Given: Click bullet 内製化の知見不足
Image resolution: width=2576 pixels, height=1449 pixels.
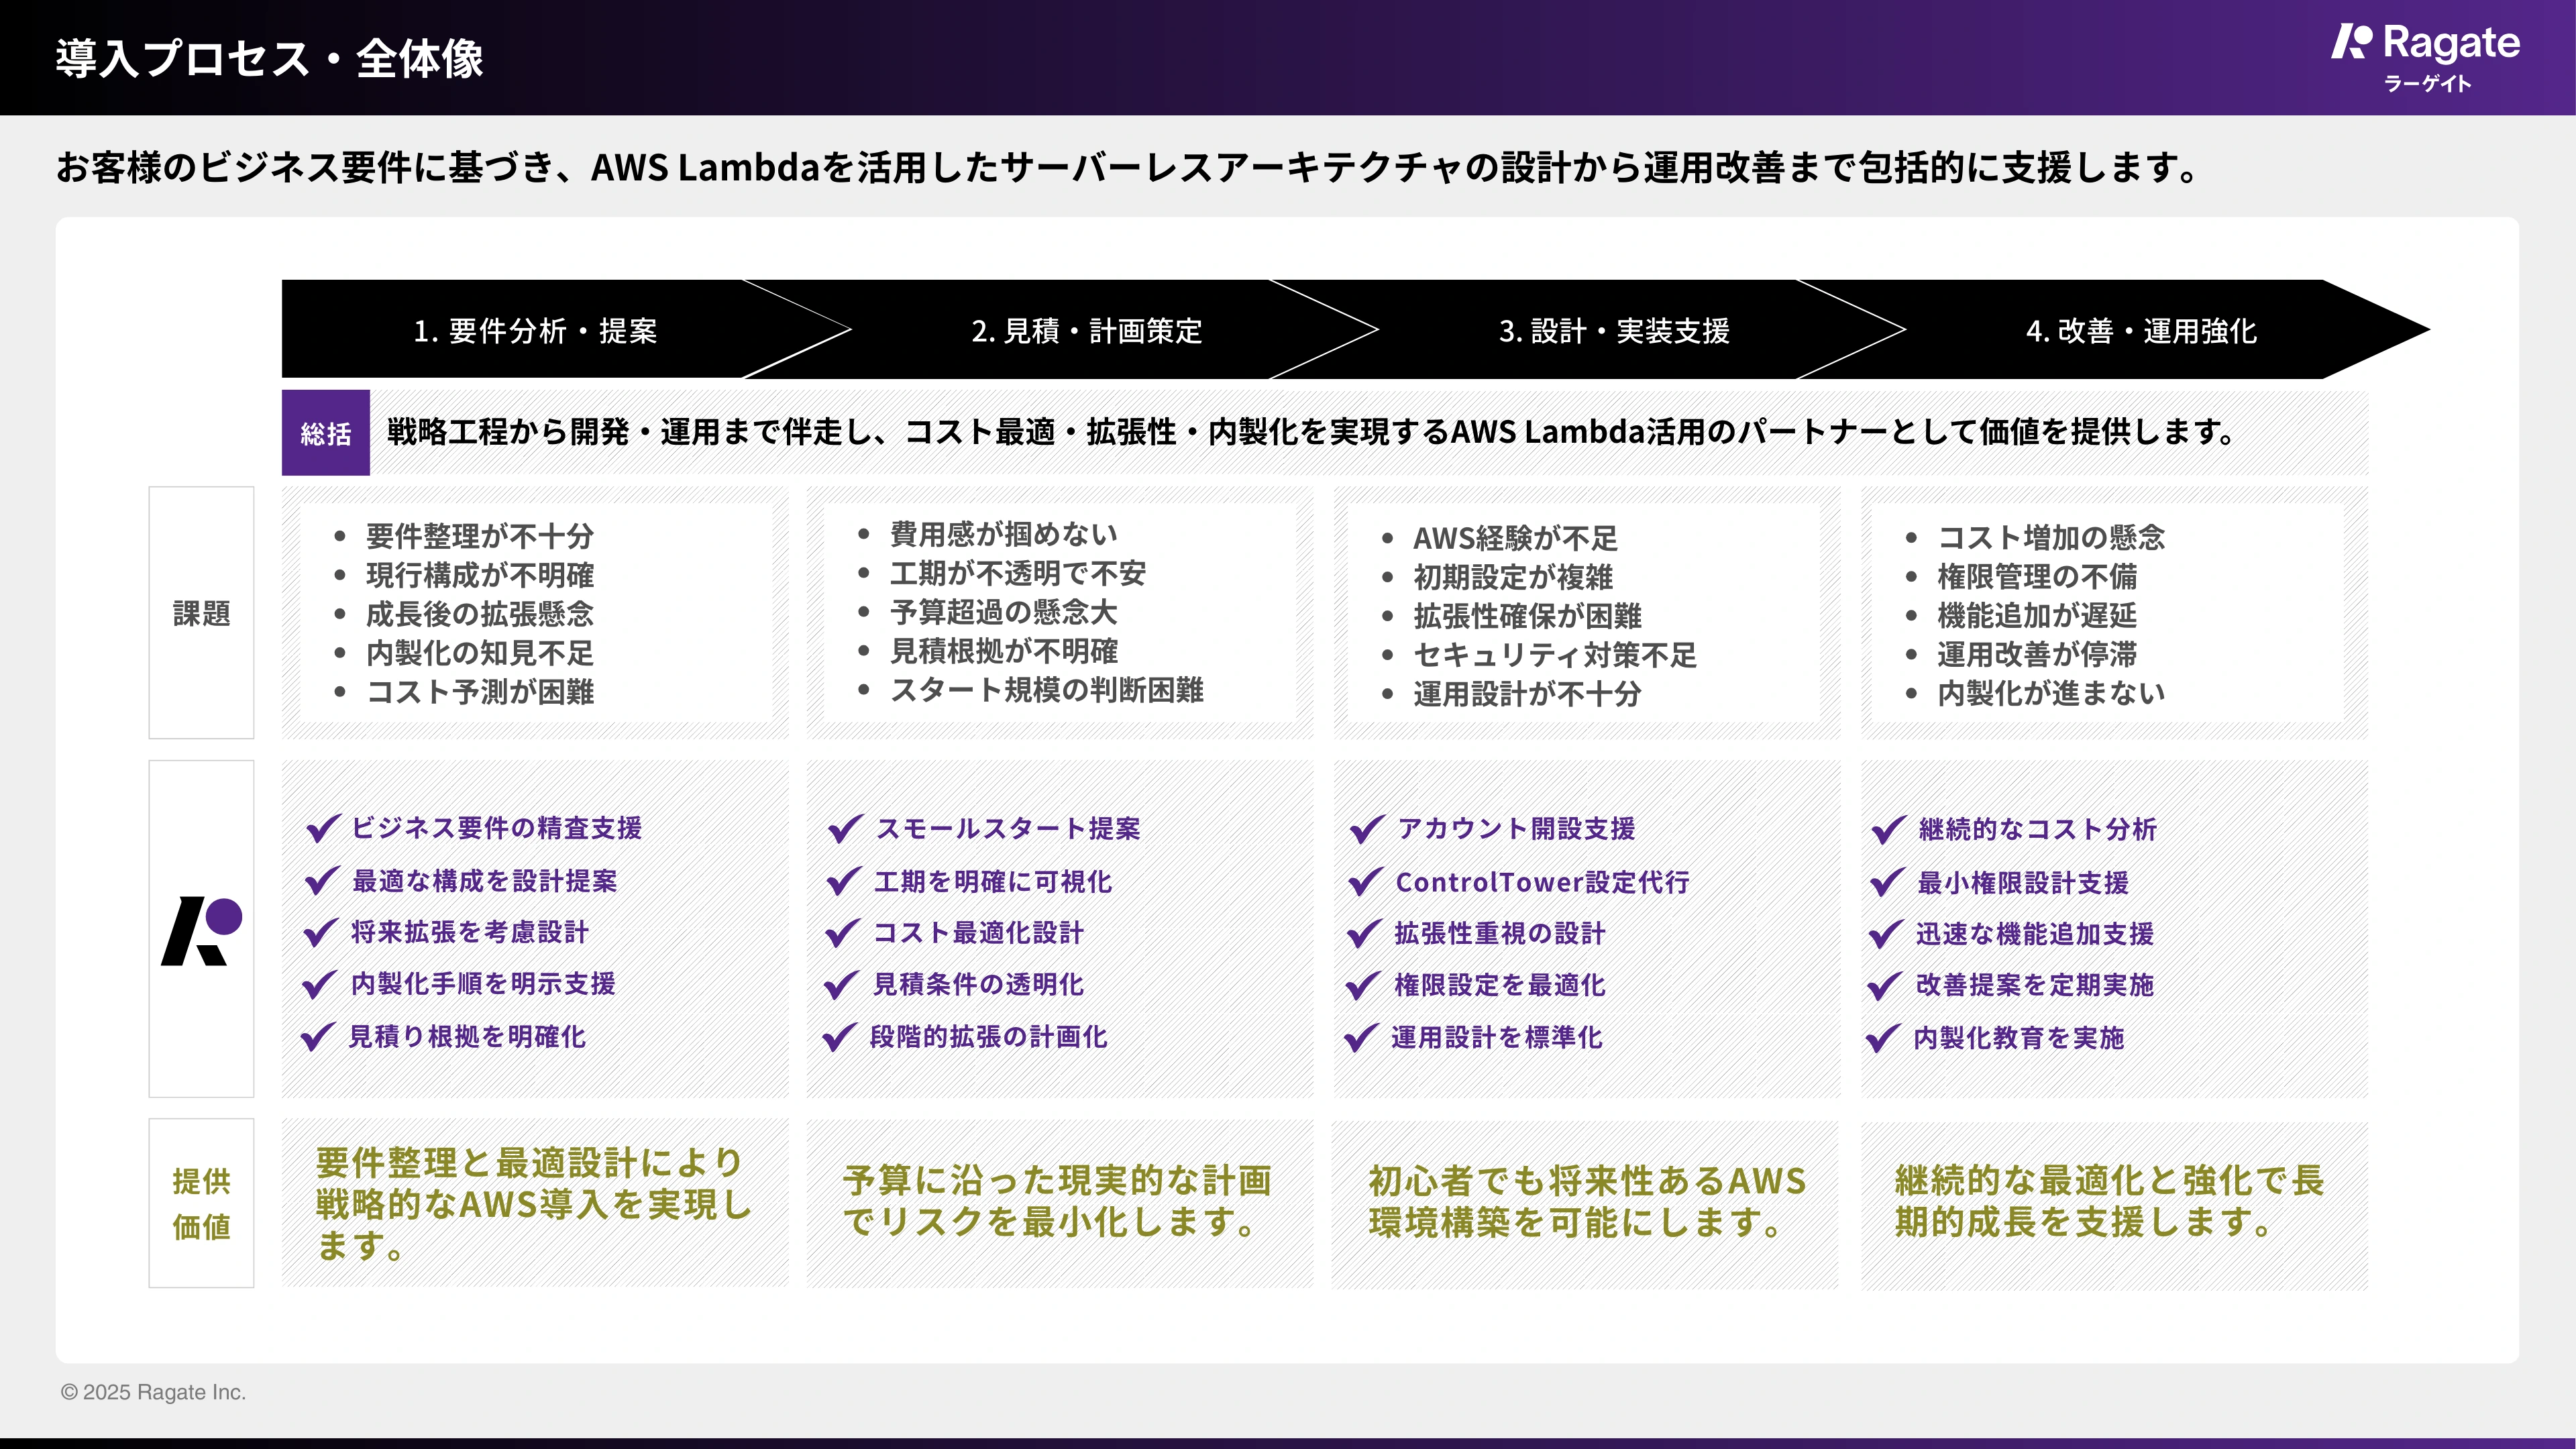Looking at the screenshot, I should (x=480, y=653).
